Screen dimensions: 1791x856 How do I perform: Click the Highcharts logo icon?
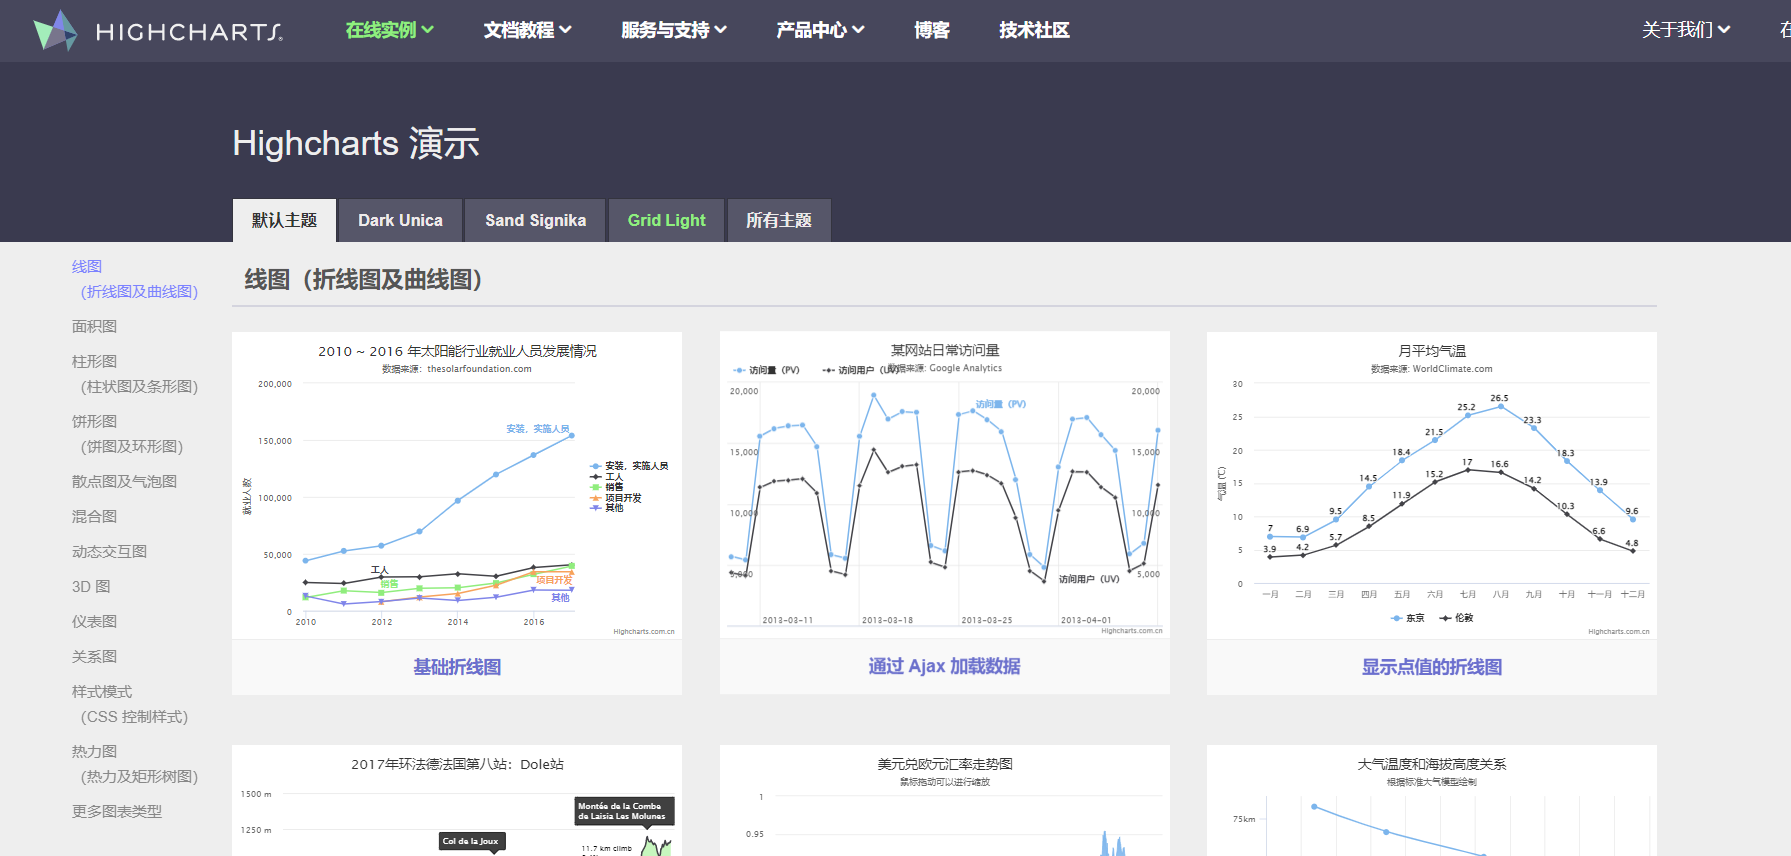tap(55, 30)
